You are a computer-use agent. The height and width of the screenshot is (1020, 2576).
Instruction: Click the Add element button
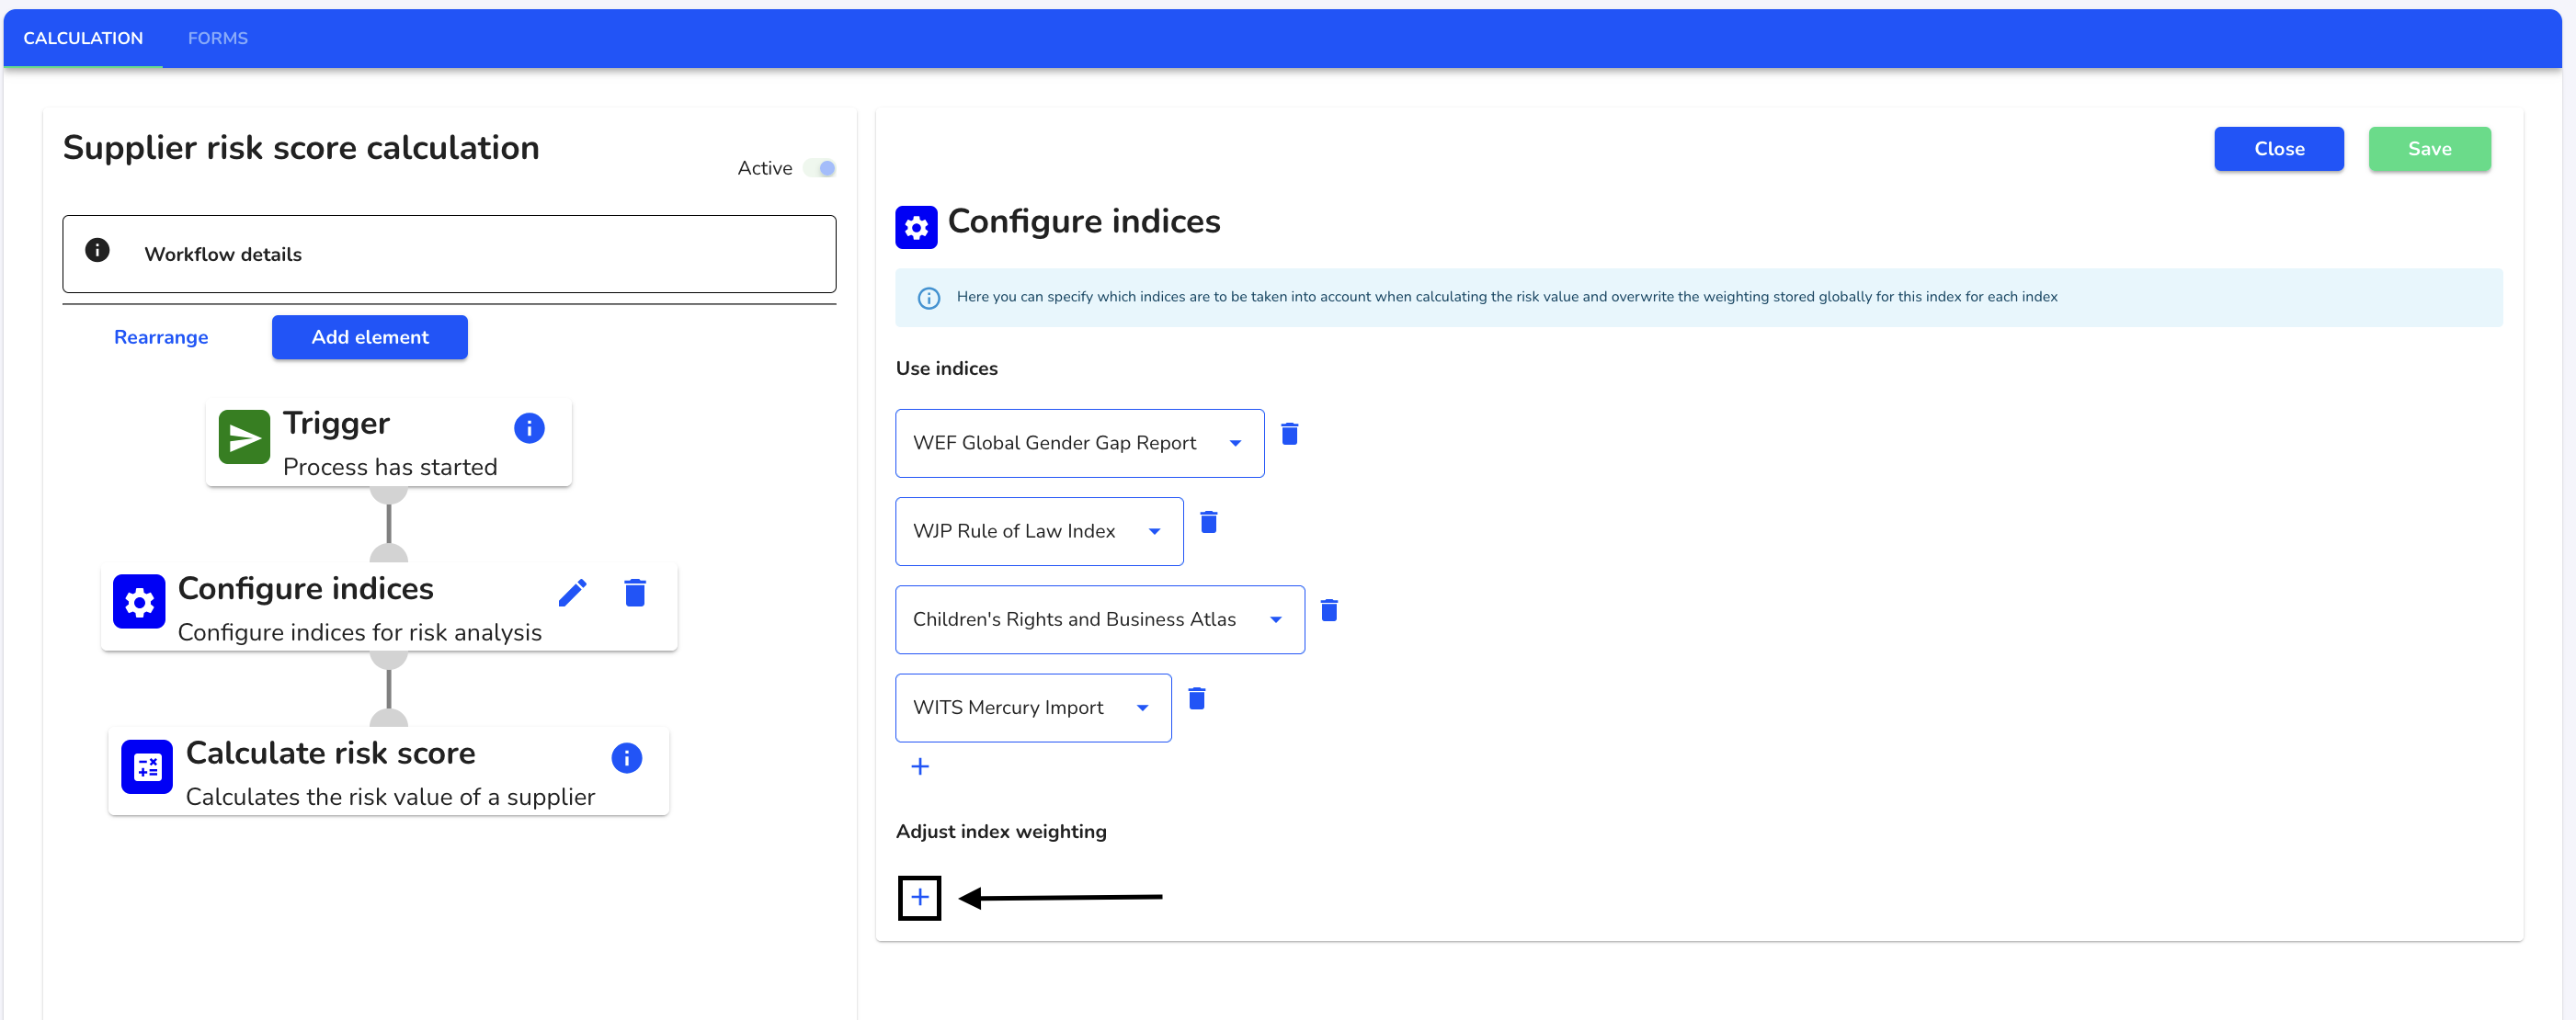coord(370,337)
